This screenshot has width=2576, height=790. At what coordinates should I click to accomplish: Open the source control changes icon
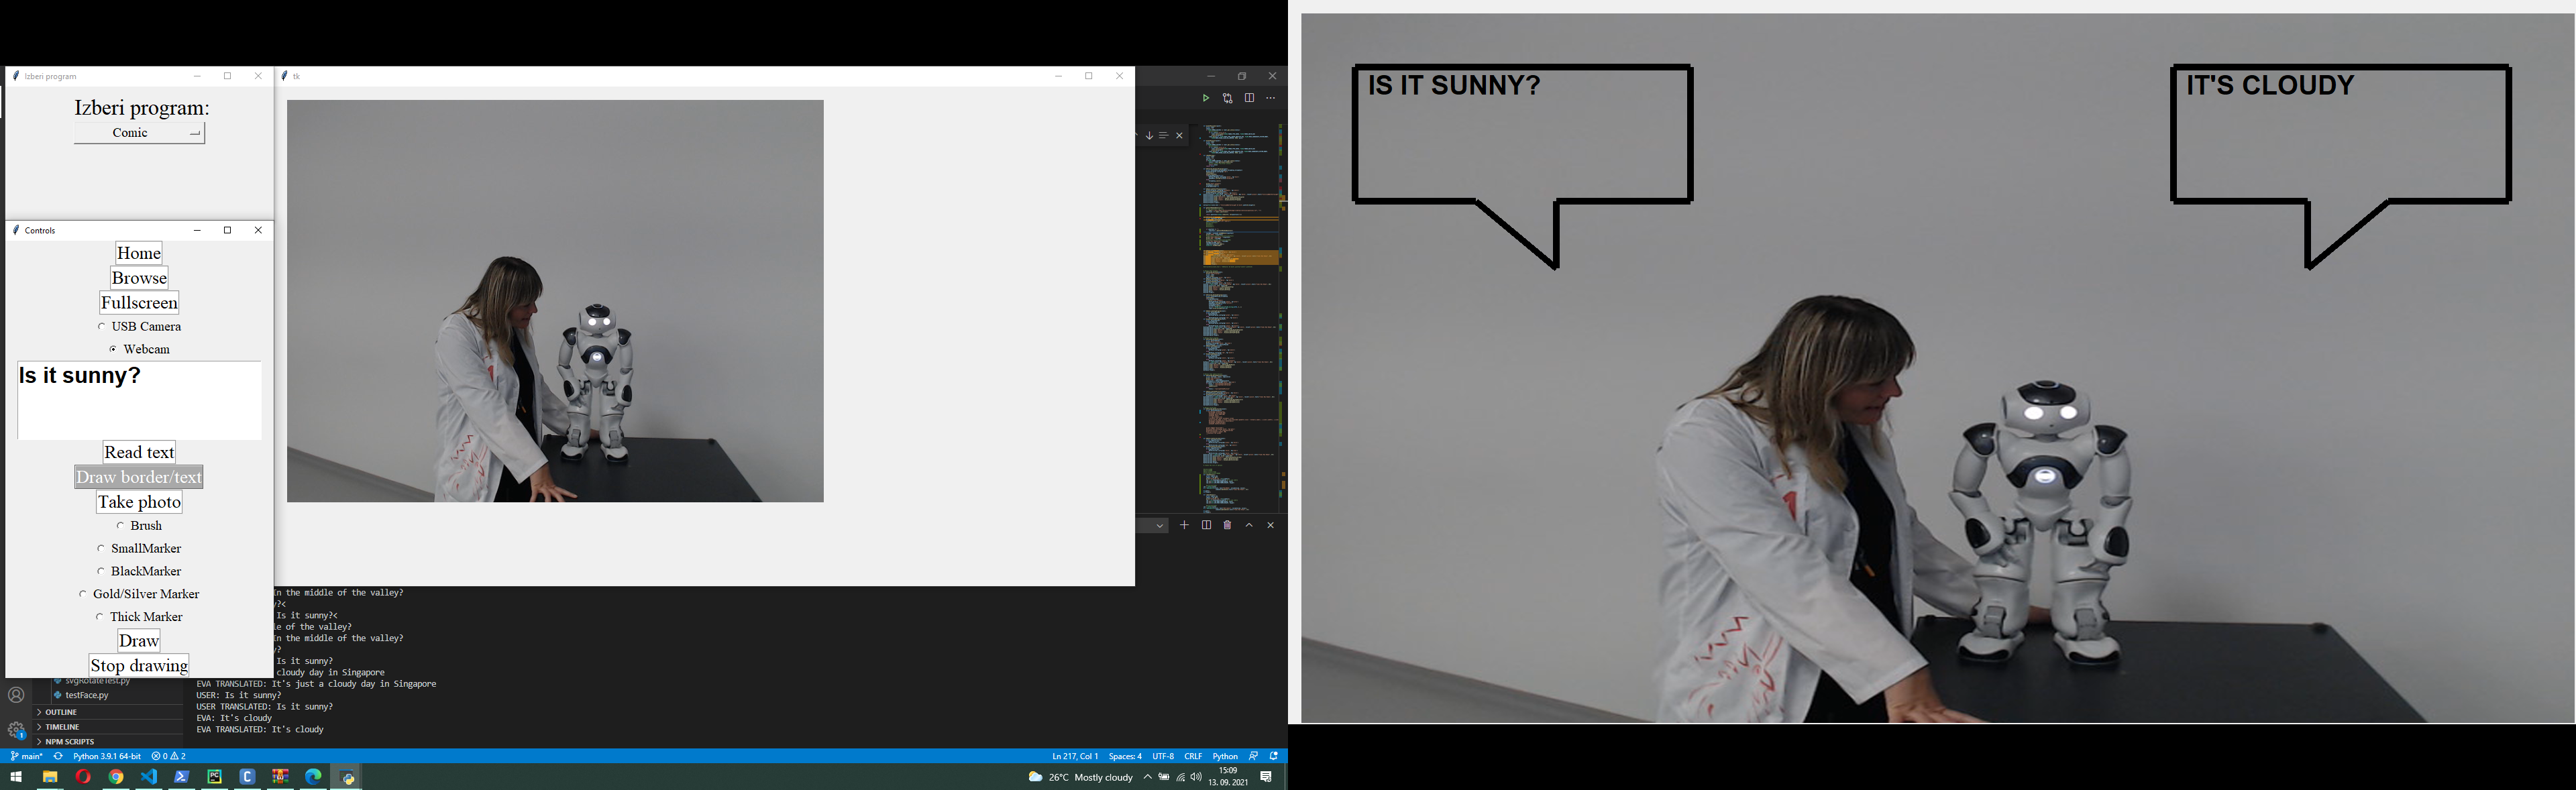coord(1227,98)
